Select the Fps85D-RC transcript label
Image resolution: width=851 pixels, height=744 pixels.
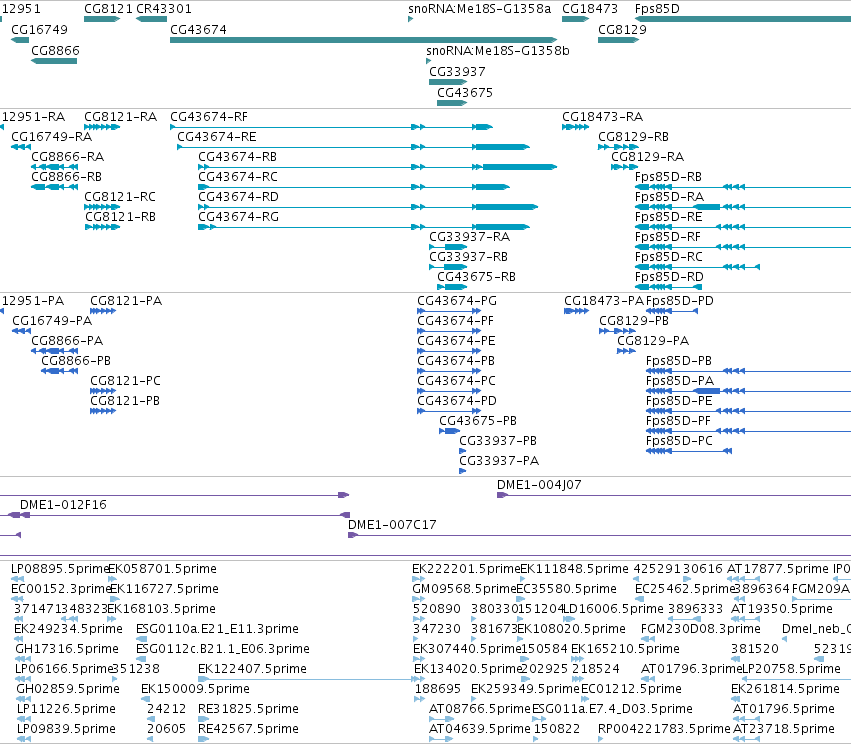[669, 257]
